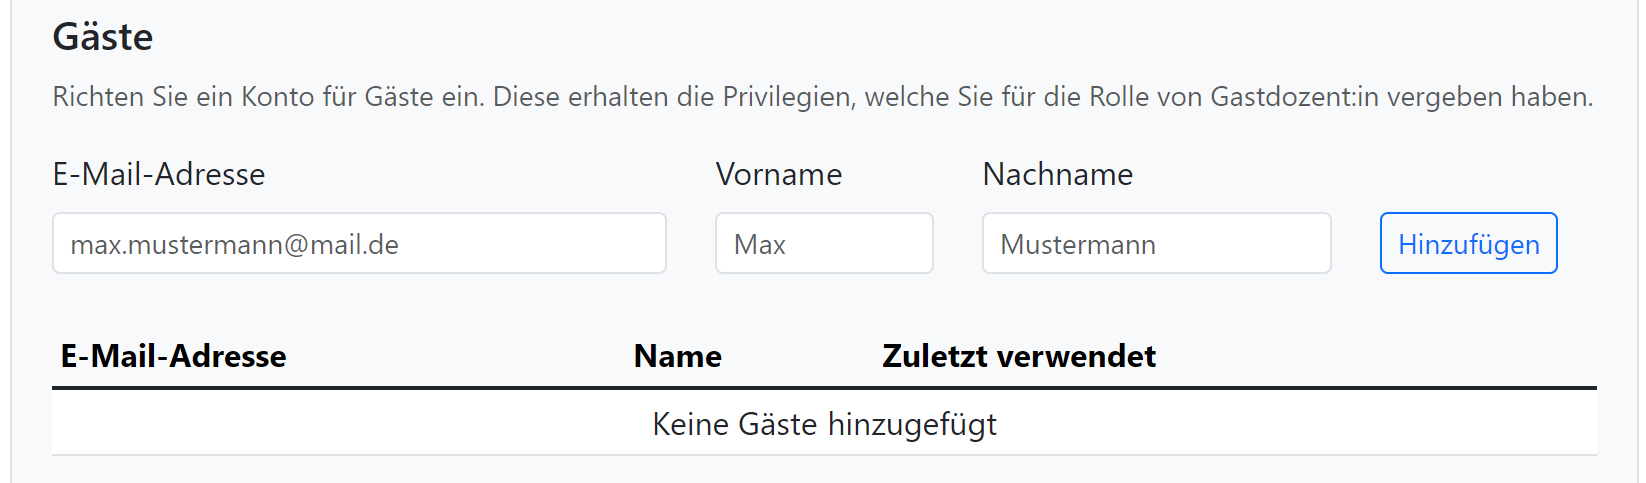The height and width of the screenshot is (483, 1646).
Task: Click the E-Mail-Adresse input field
Action: tap(359, 243)
